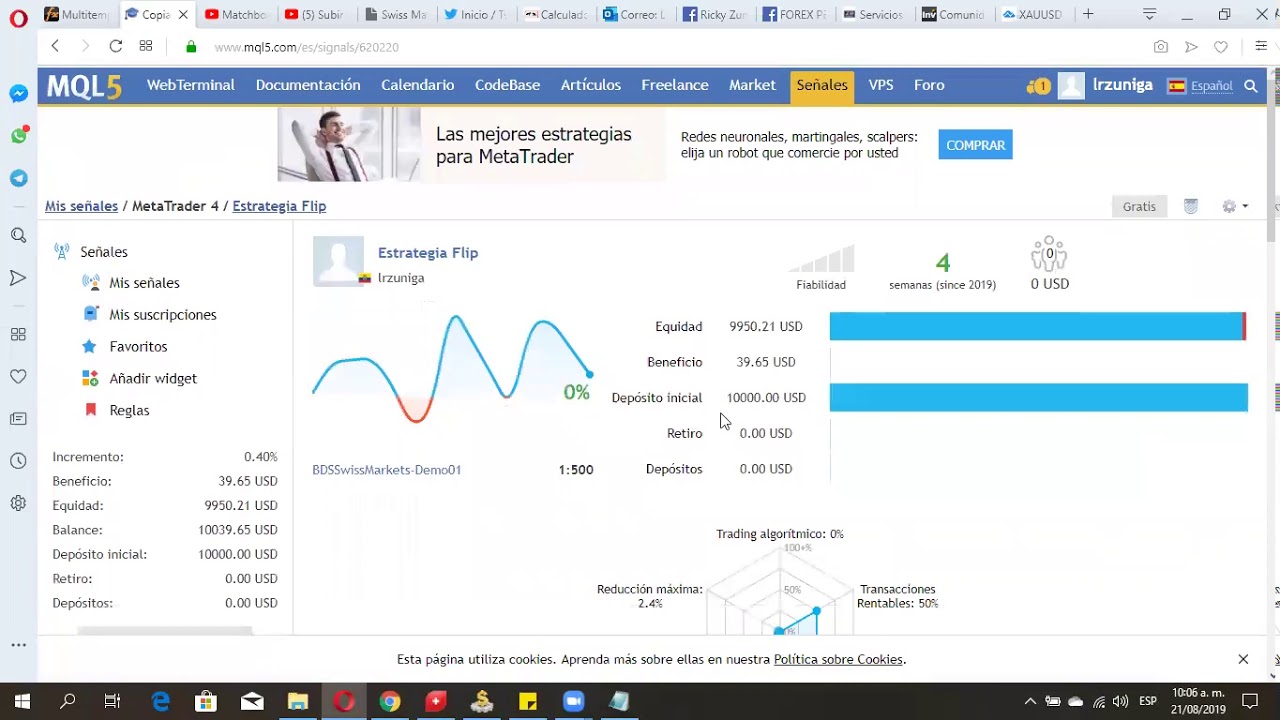Go back to previous page
The width and height of the screenshot is (1280, 720).
pos(55,46)
